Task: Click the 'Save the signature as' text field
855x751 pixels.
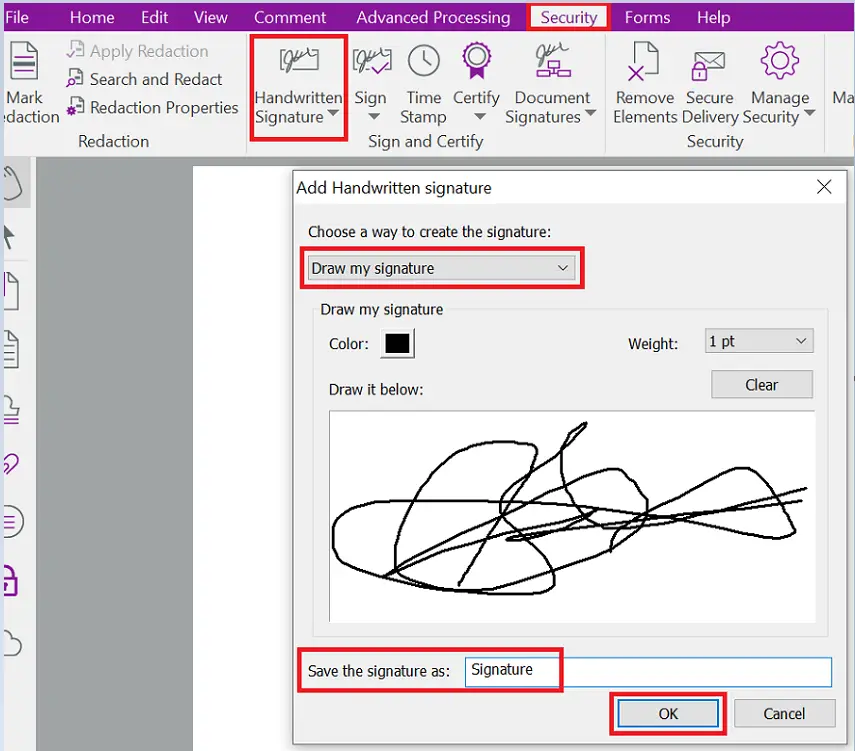Action: coord(648,672)
